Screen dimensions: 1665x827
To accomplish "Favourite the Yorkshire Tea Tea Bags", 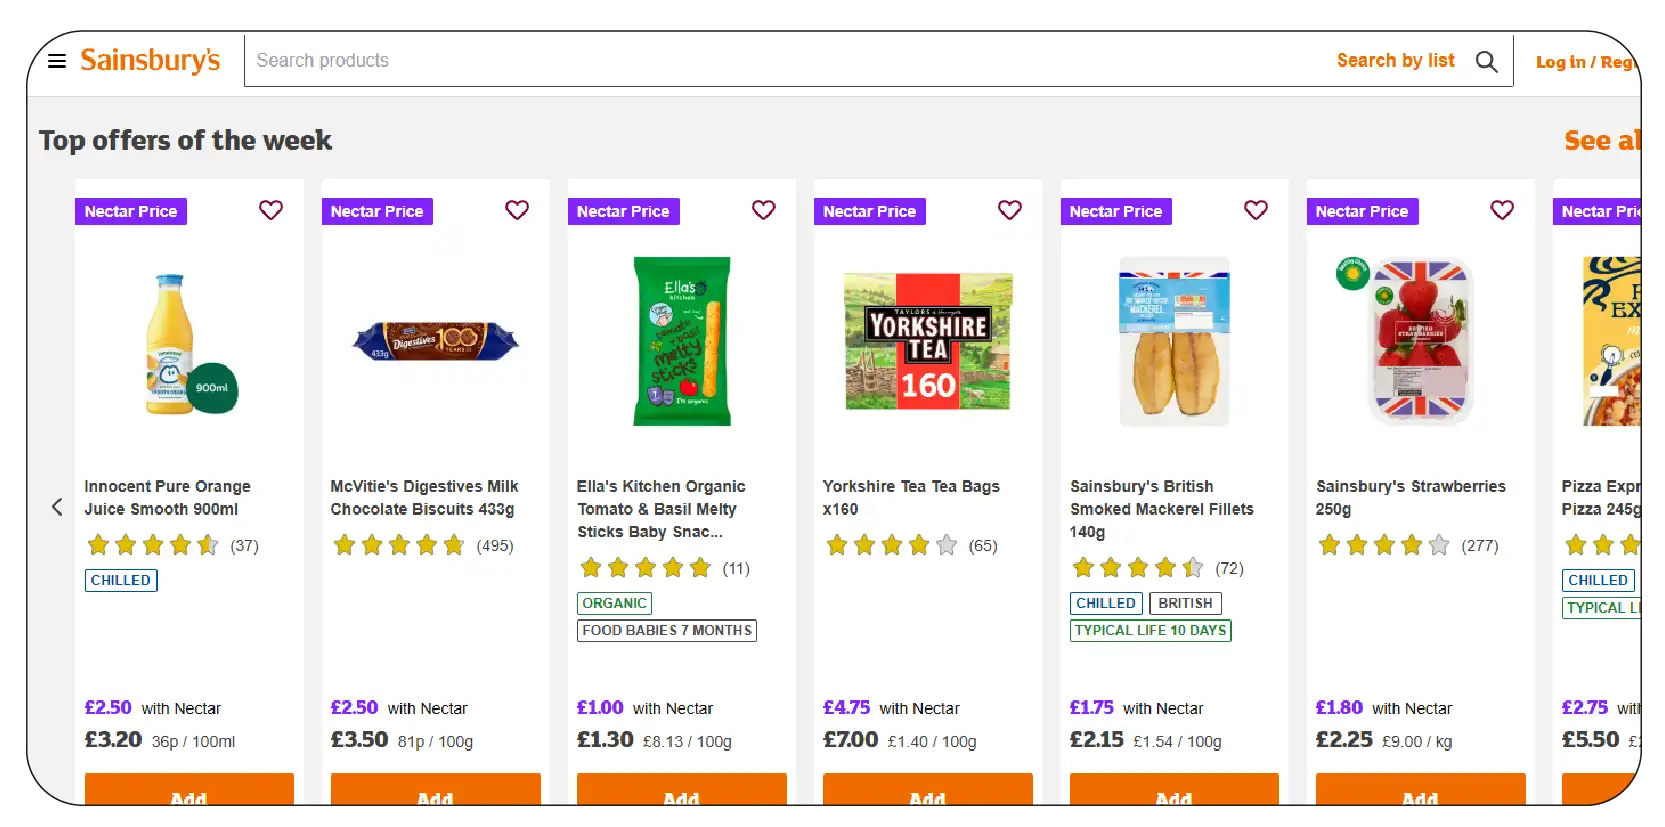I will click(1009, 210).
